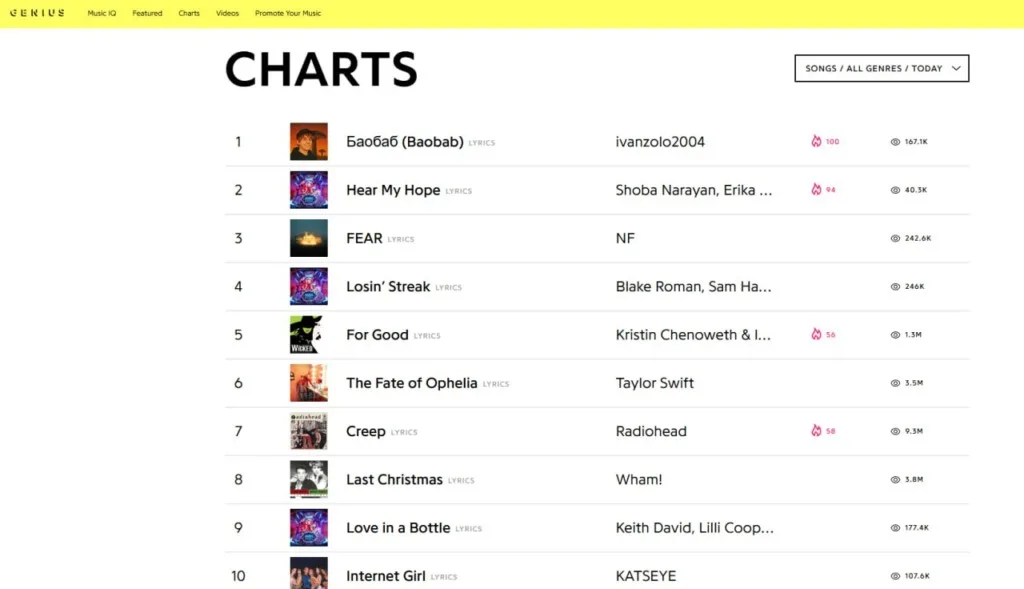Open the Videos nav link
1024x589 pixels.
tap(227, 14)
